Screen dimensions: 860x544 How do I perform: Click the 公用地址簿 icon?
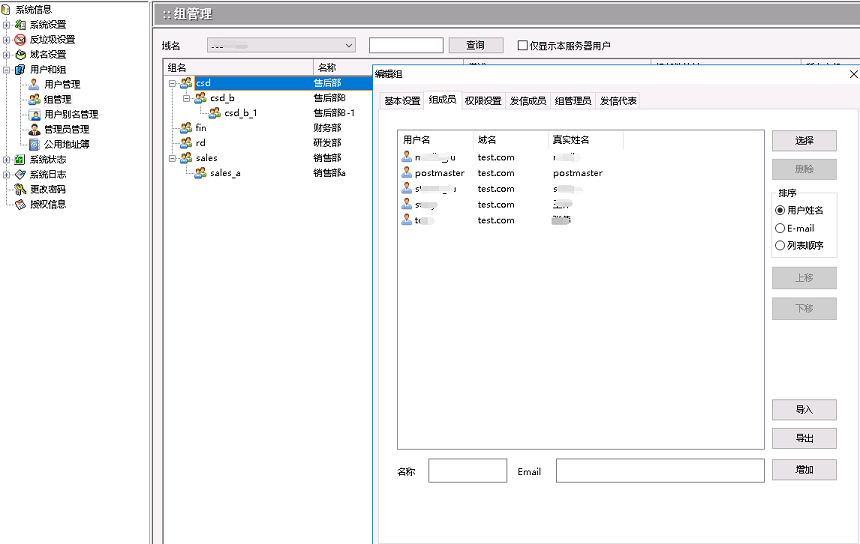click(x=35, y=144)
